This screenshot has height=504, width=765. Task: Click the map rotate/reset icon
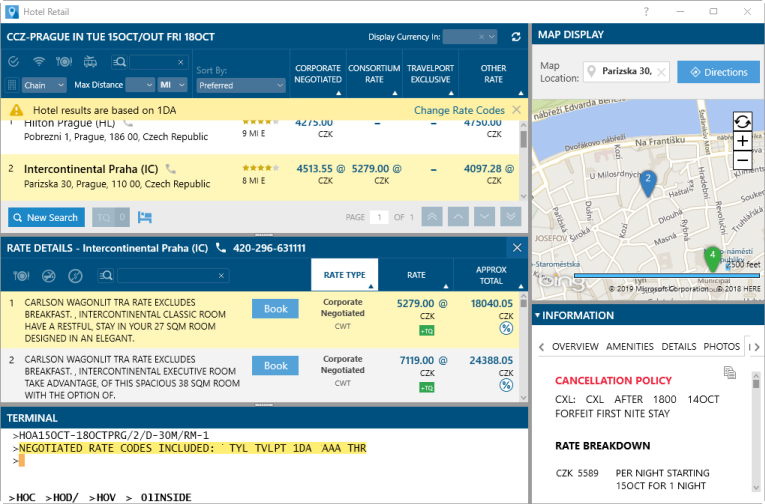coord(742,121)
